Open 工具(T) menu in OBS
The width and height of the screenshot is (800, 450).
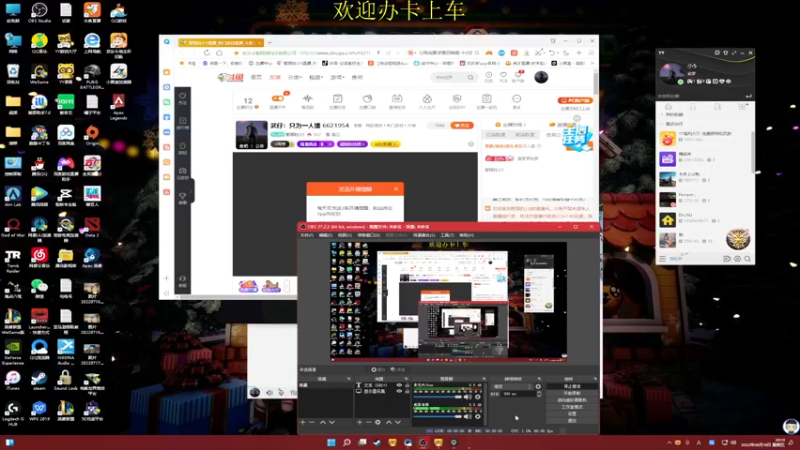447,235
